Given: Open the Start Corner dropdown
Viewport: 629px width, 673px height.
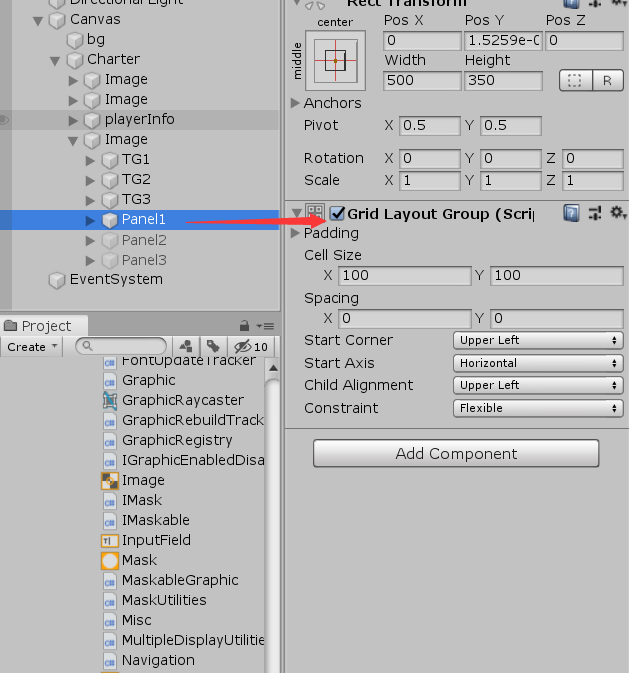Looking at the screenshot, I should click(x=538, y=340).
